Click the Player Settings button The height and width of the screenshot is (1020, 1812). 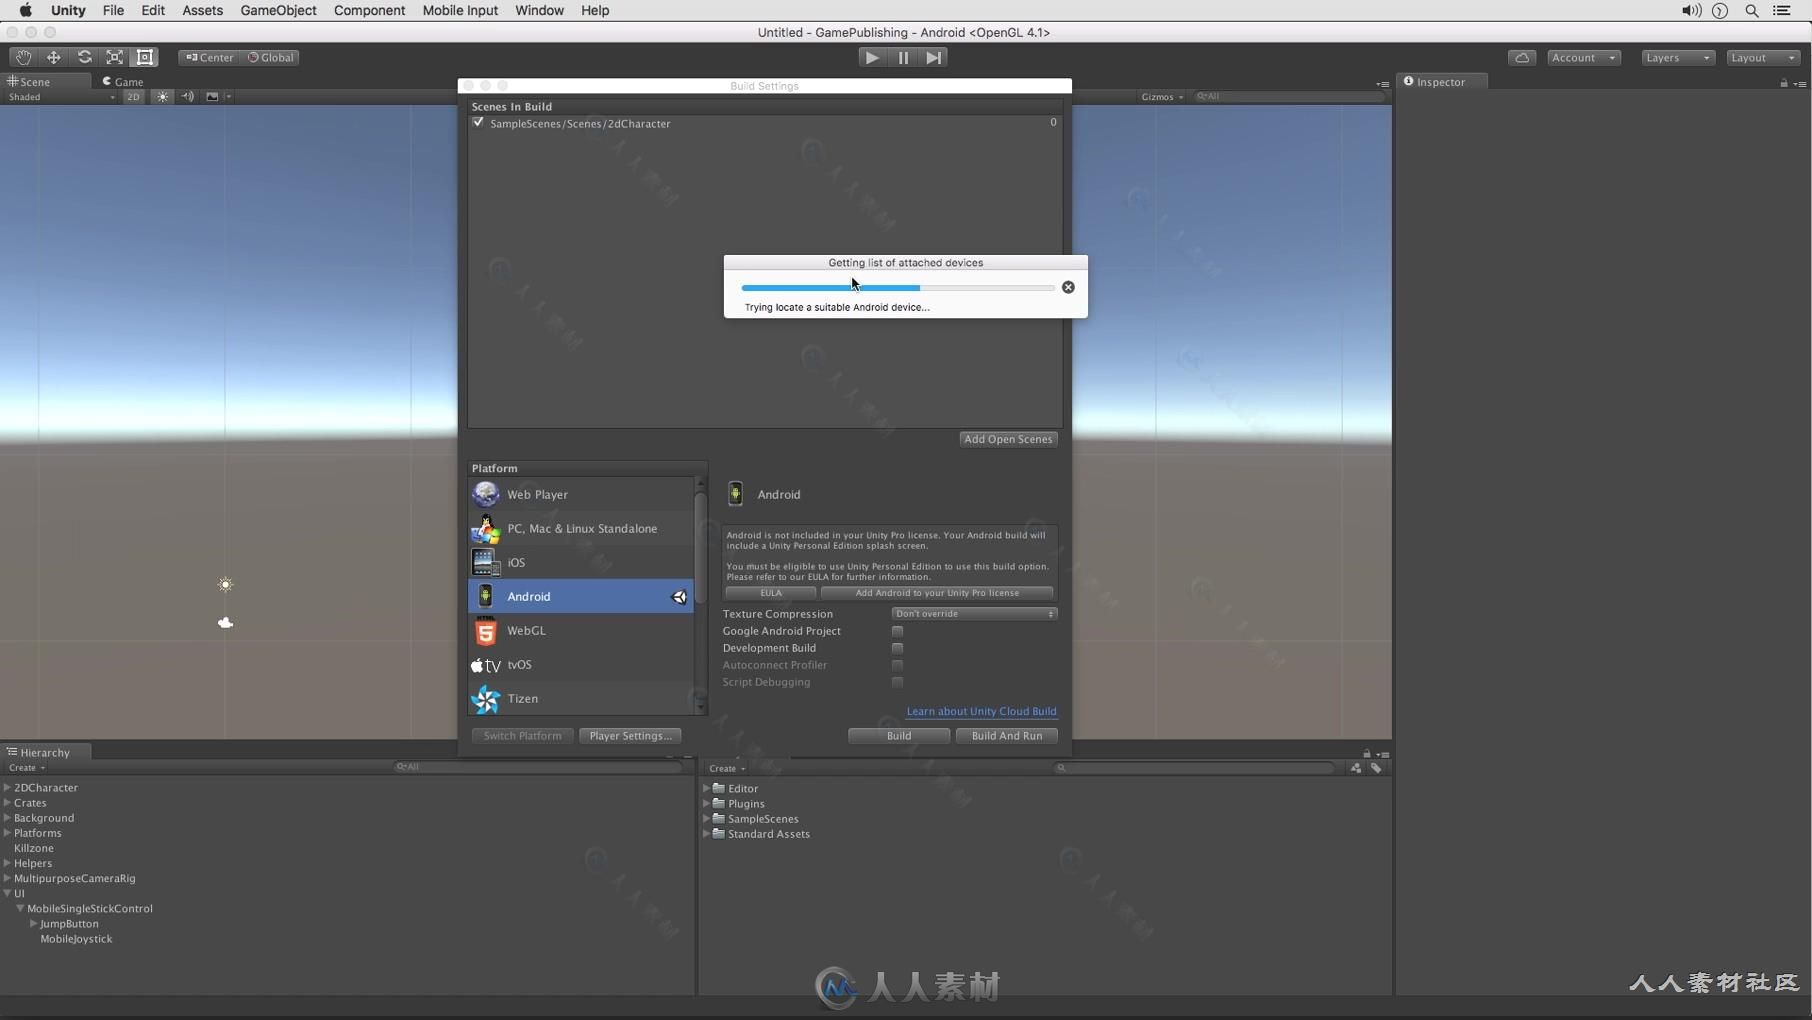pyautogui.click(x=630, y=736)
